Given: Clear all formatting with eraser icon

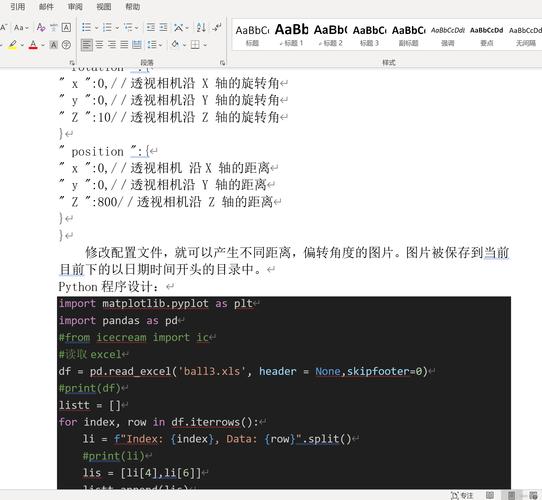Looking at the screenshot, I should coord(41,27).
